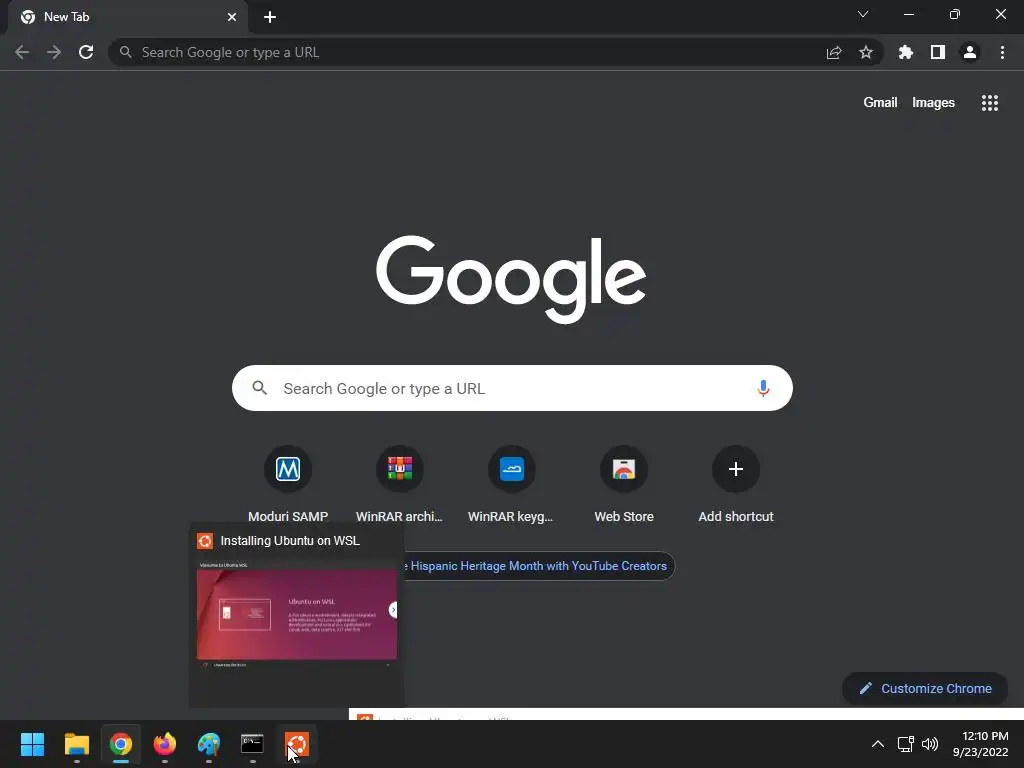Click the Installing Ubuntu on WSL preview title

point(290,541)
